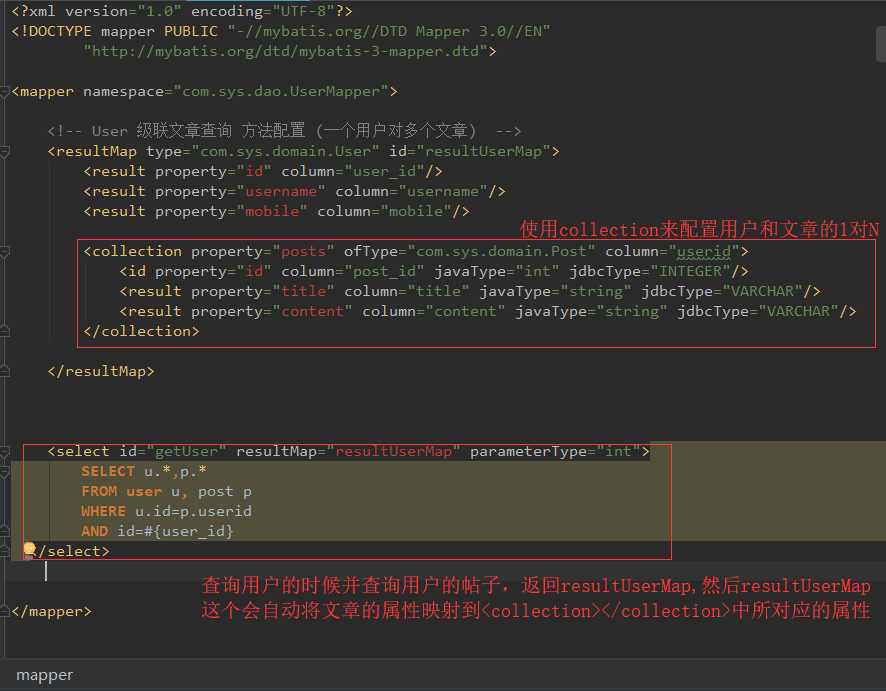The width and height of the screenshot is (886, 691).
Task: Collapse the resultMap opening tag fold marker
Action: [x=5, y=151]
